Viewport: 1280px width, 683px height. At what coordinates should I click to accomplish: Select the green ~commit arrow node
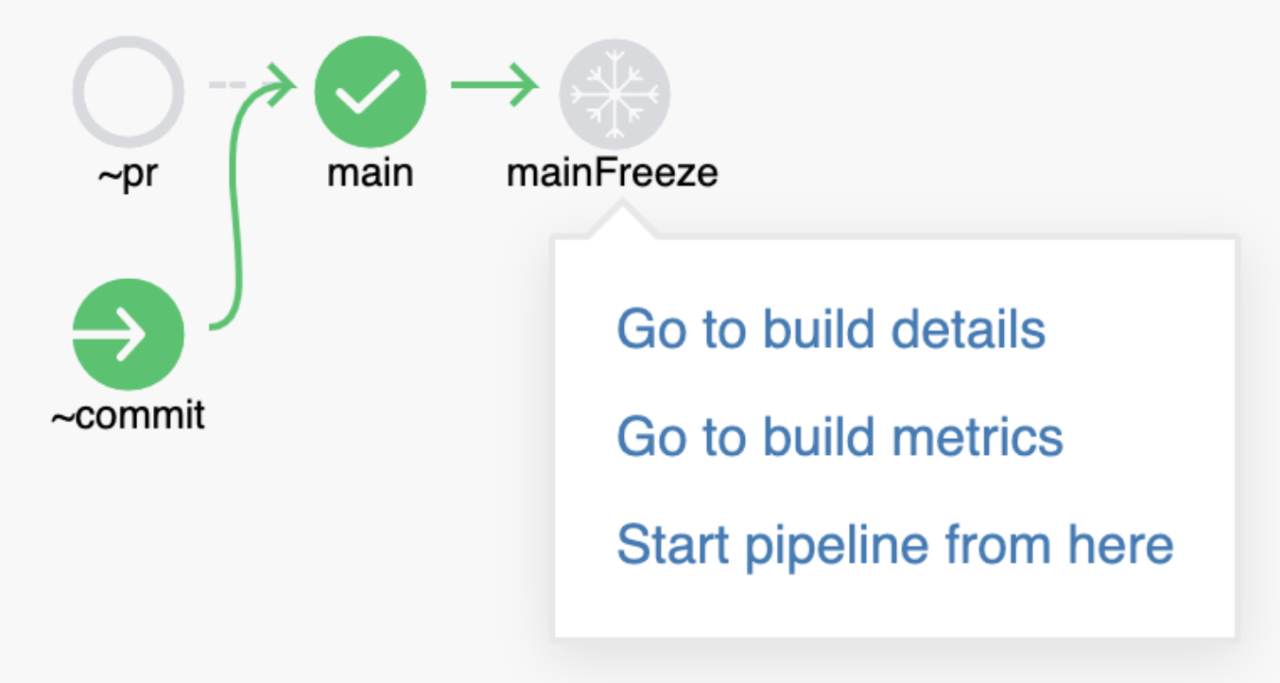pos(128,335)
